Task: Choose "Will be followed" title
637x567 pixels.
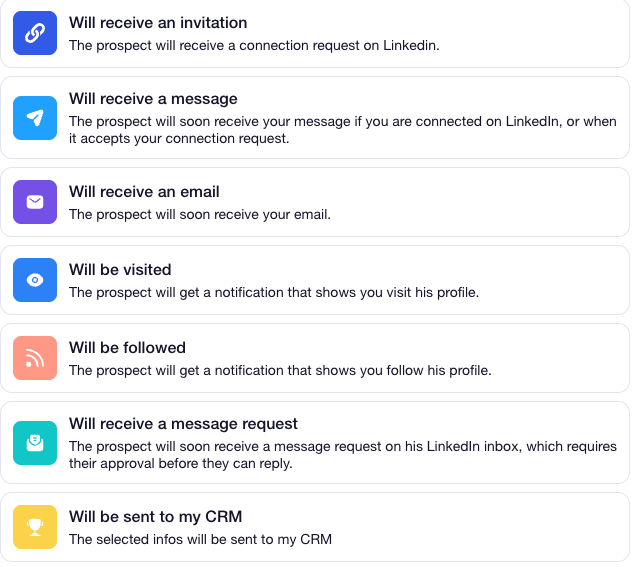Action: pos(127,347)
